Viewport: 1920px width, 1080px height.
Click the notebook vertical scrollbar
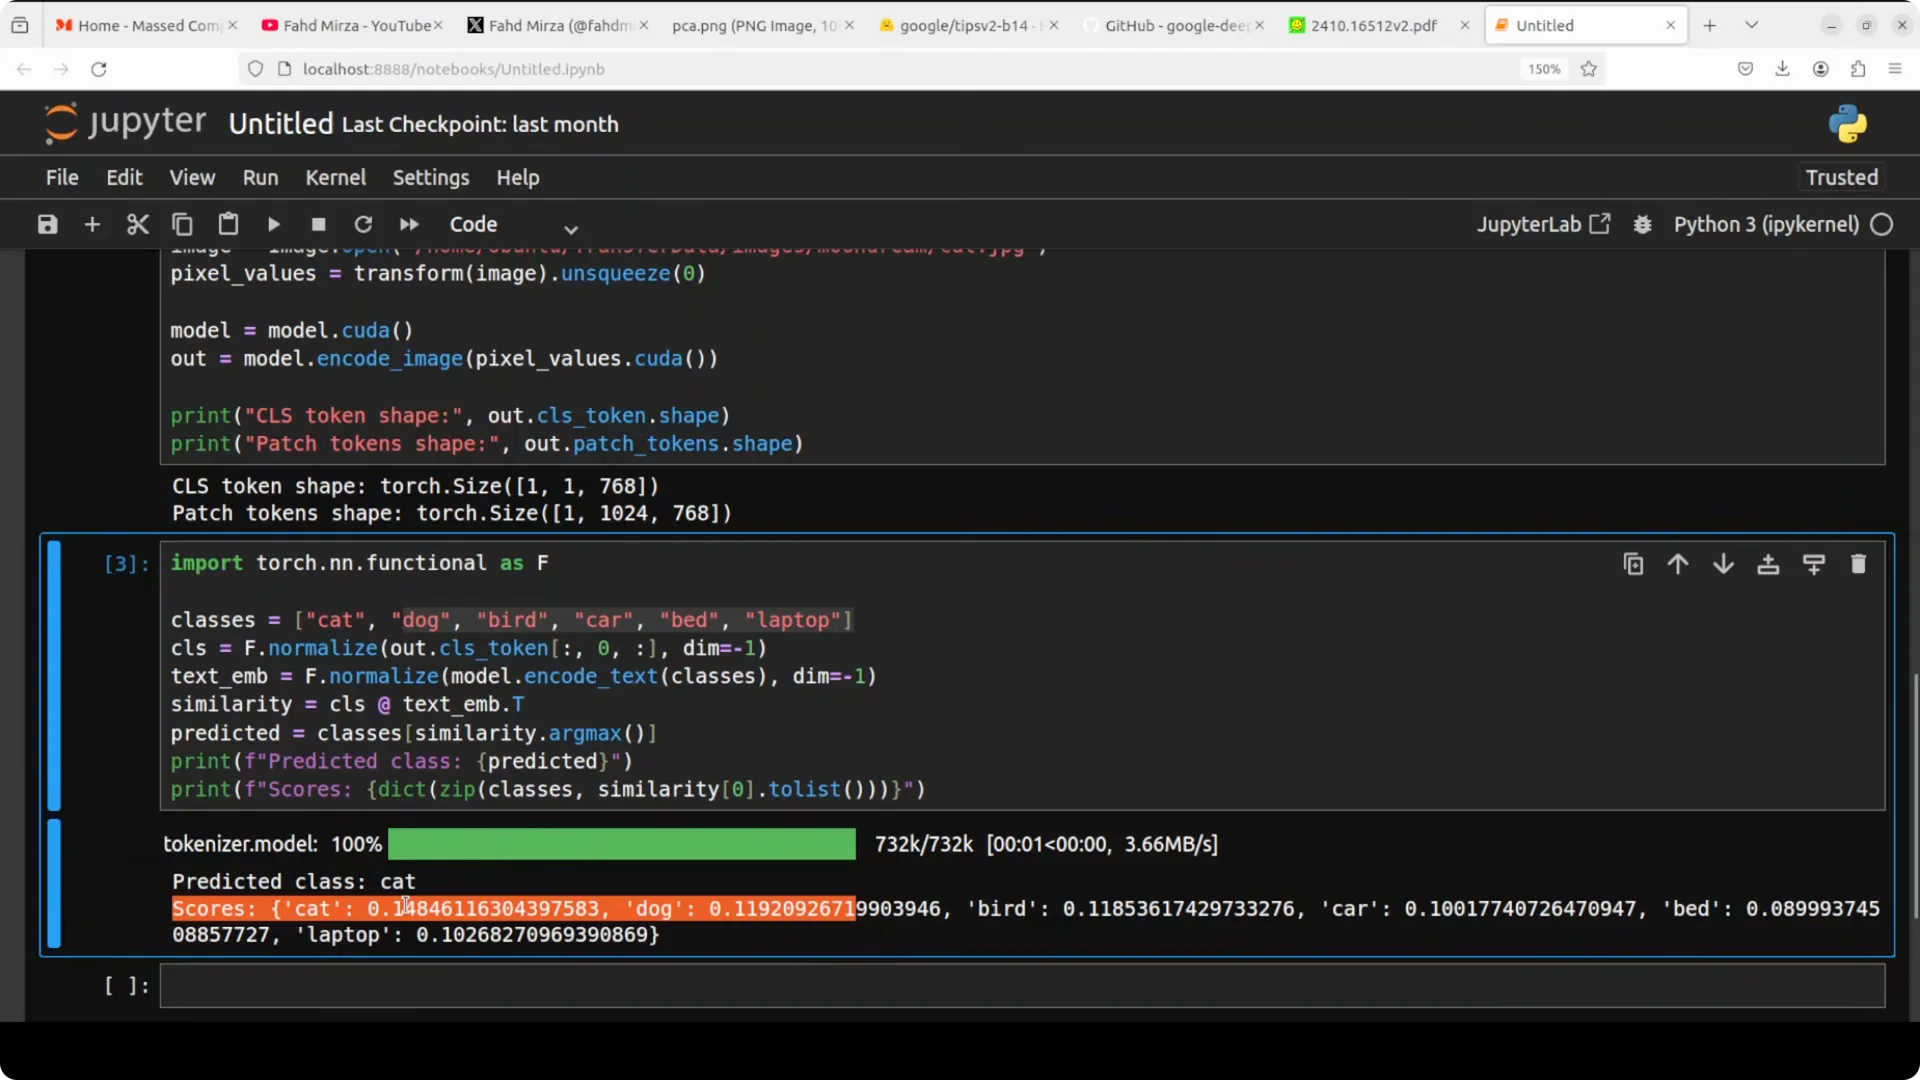[x=1915, y=795]
